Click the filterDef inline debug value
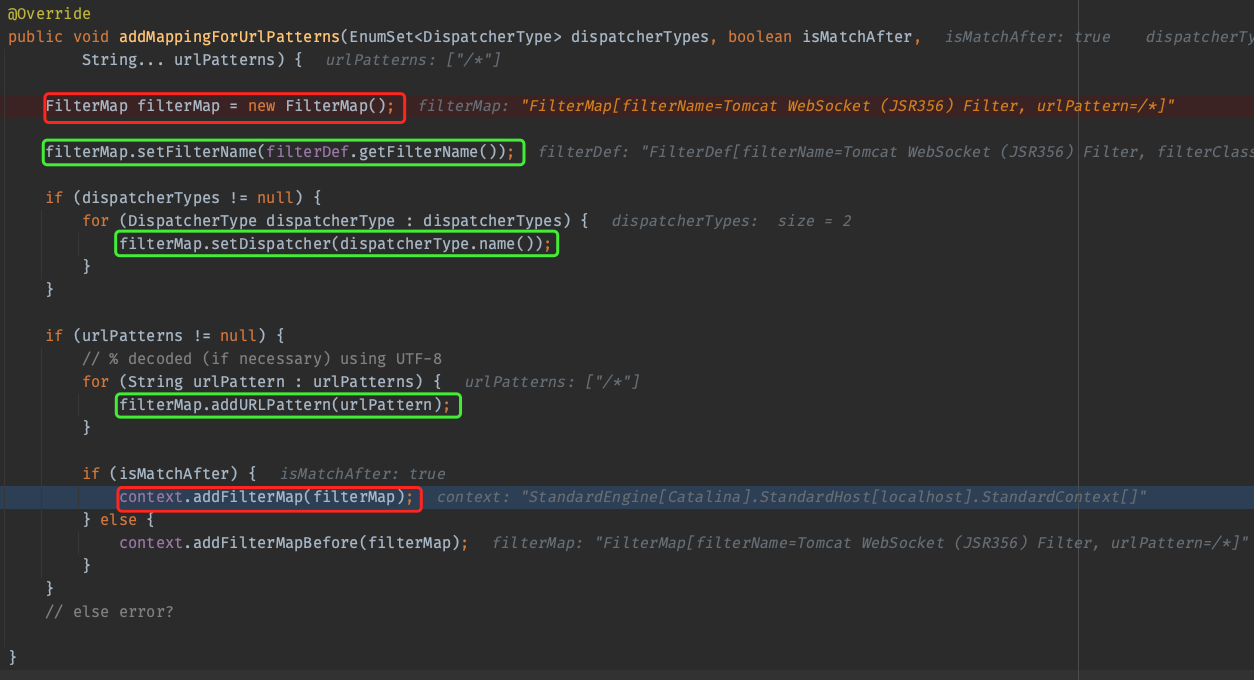The height and width of the screenshot is (680, 1254). [895, 152]
